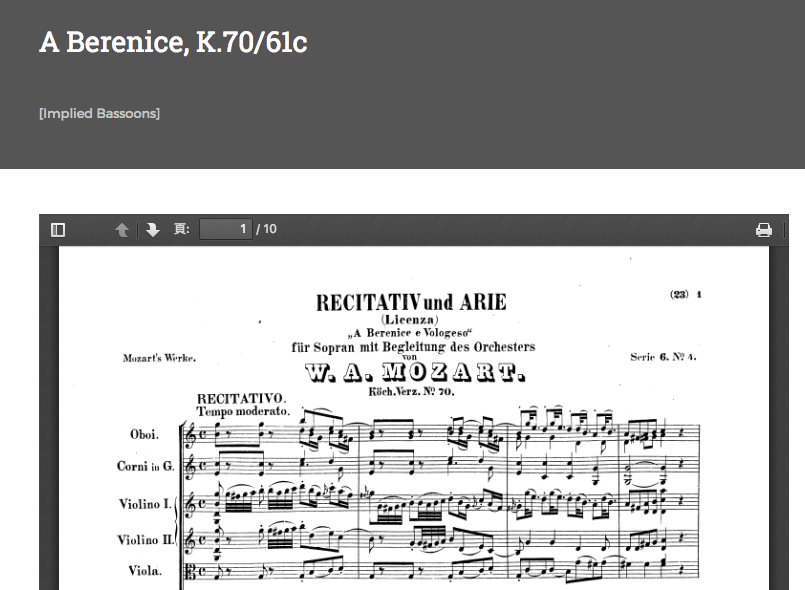Click the Mozart's Werke. text
The width and height of the screenshot is (805, 590).
(x=159, y=358)
